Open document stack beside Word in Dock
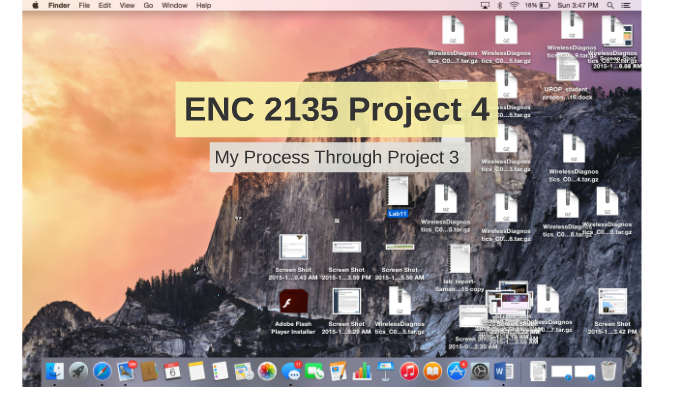 click(538, 371)
